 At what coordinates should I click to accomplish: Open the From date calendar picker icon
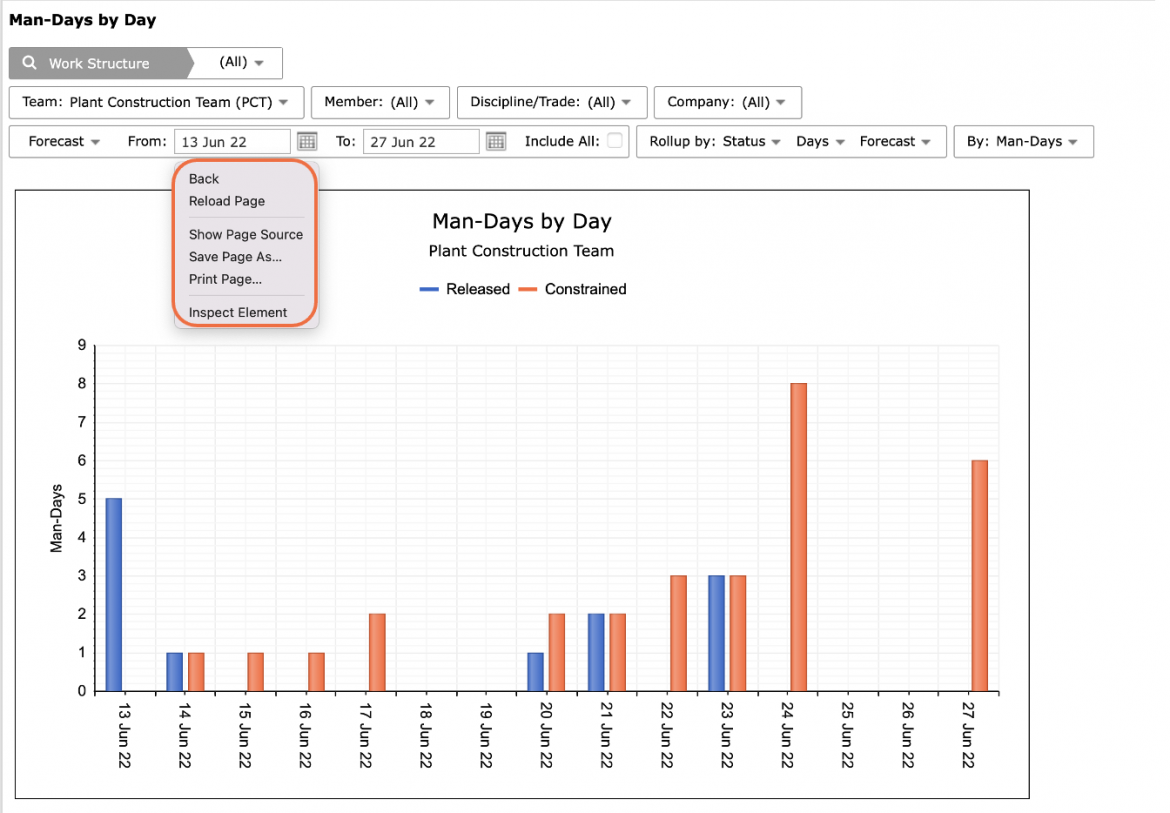click(307, 141)
